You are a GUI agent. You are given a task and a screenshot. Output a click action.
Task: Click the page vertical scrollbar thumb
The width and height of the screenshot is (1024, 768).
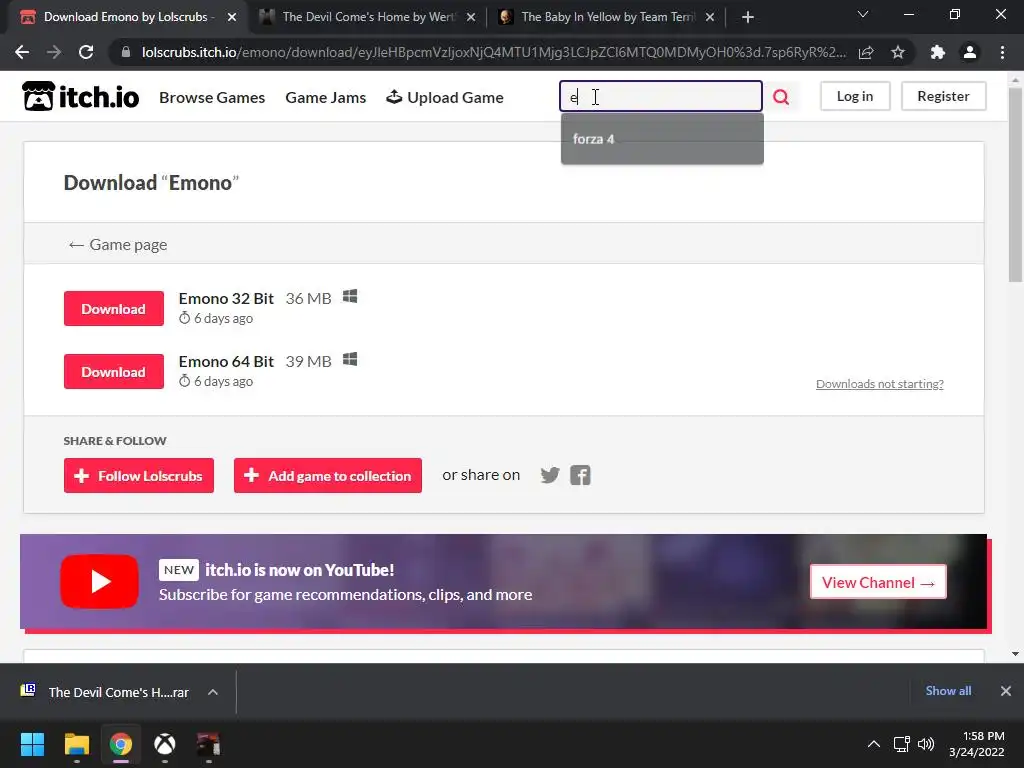(x=1015, y=185)
